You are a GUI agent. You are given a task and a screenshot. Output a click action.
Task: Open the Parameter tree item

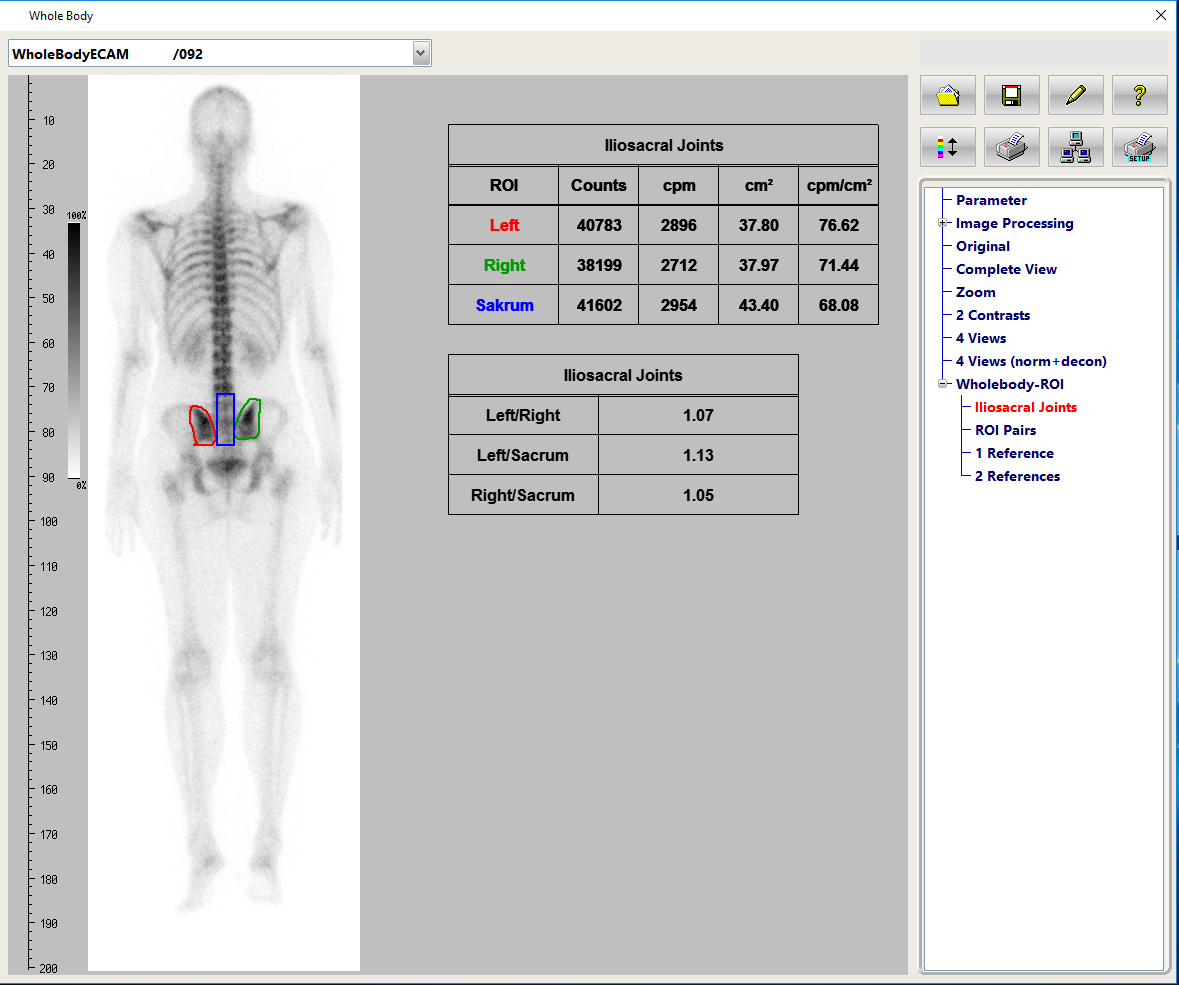click(990, 200)
